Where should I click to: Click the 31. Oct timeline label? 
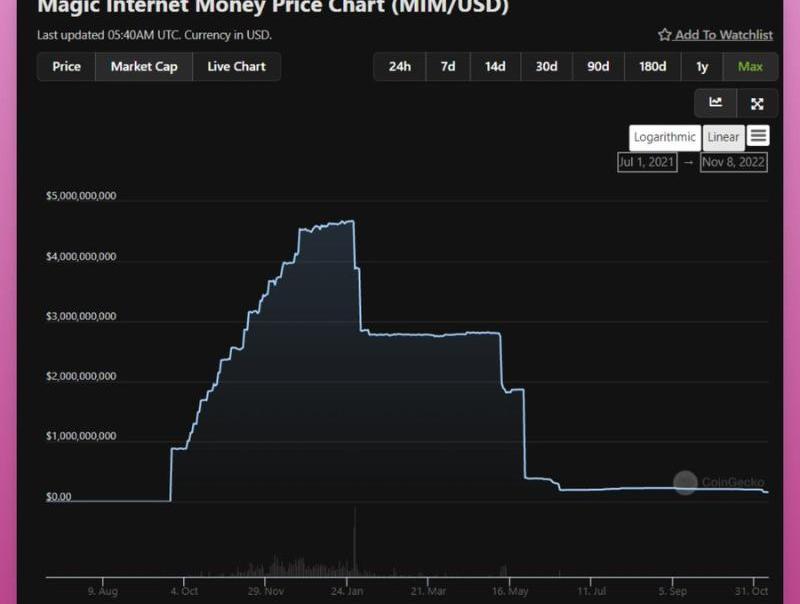coord(752,591)
